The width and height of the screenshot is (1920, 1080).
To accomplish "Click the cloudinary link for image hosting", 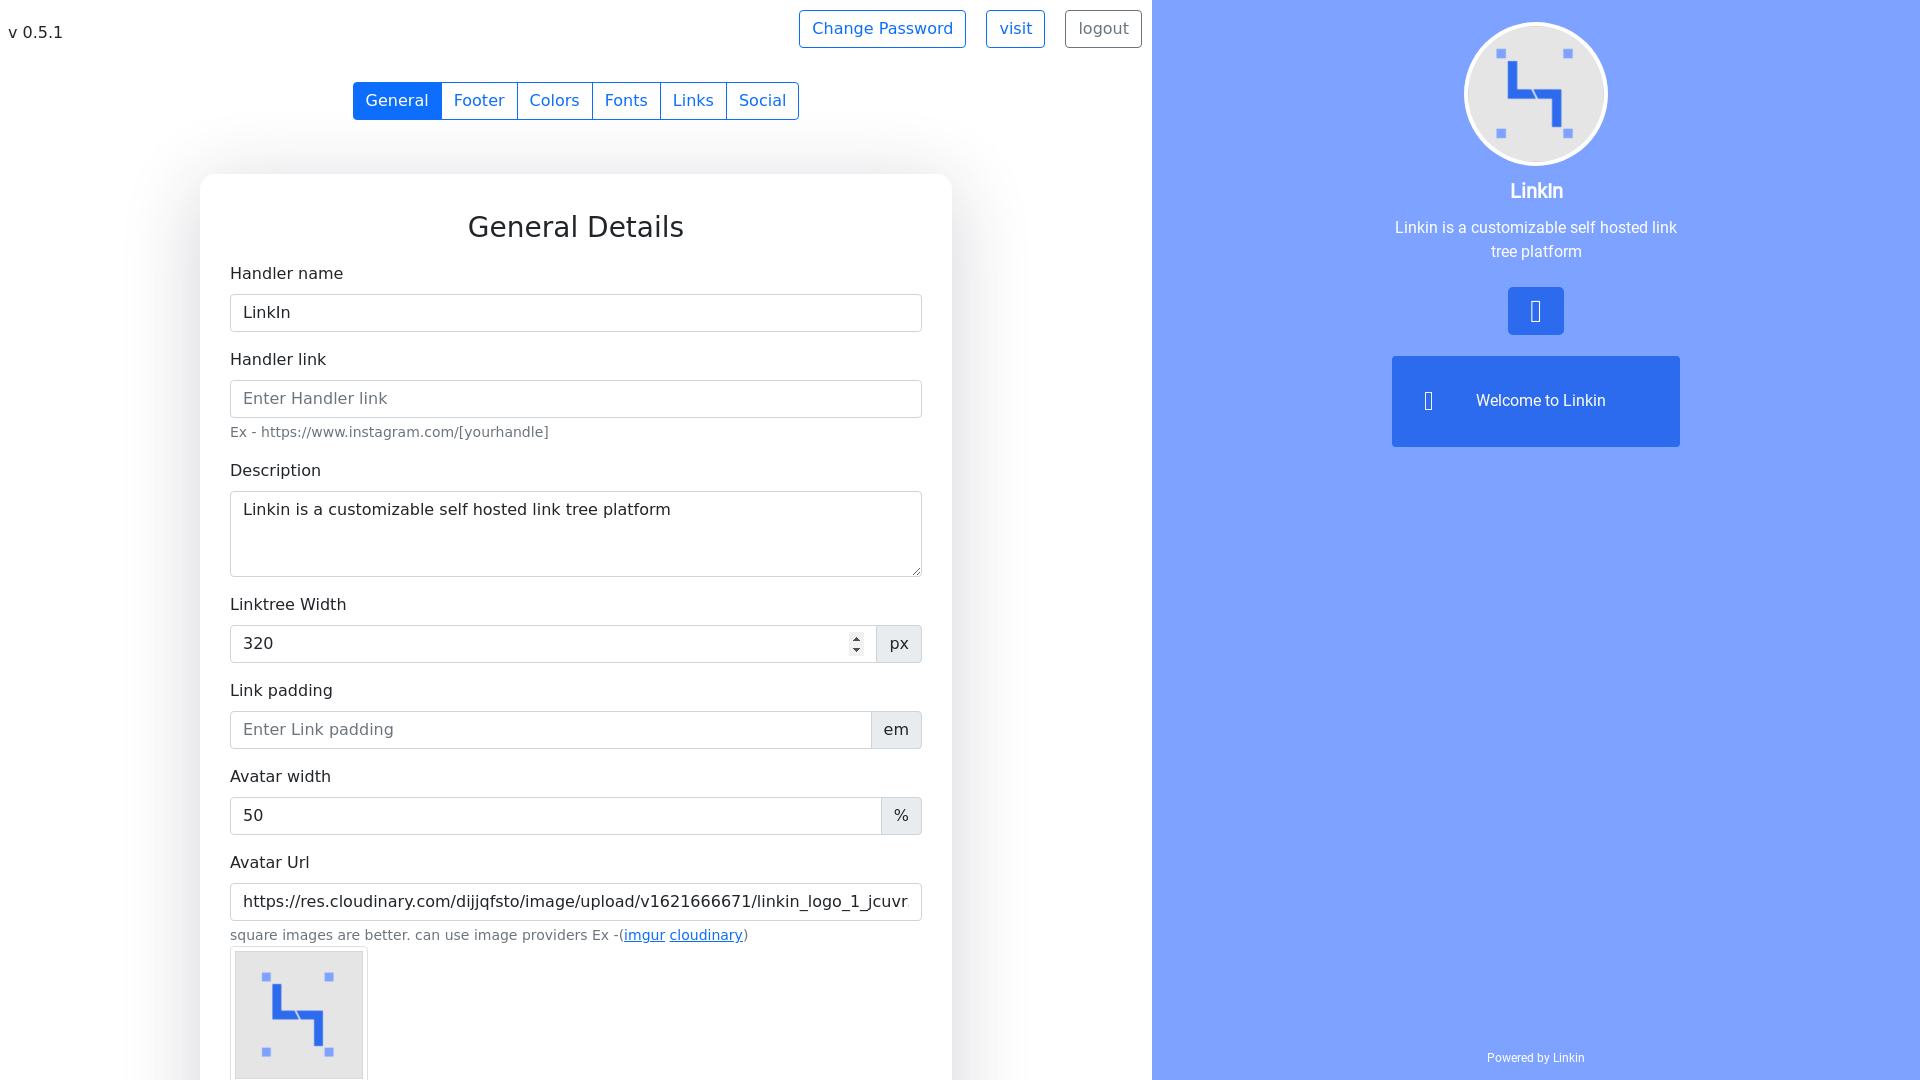I will tap(705, 935).
